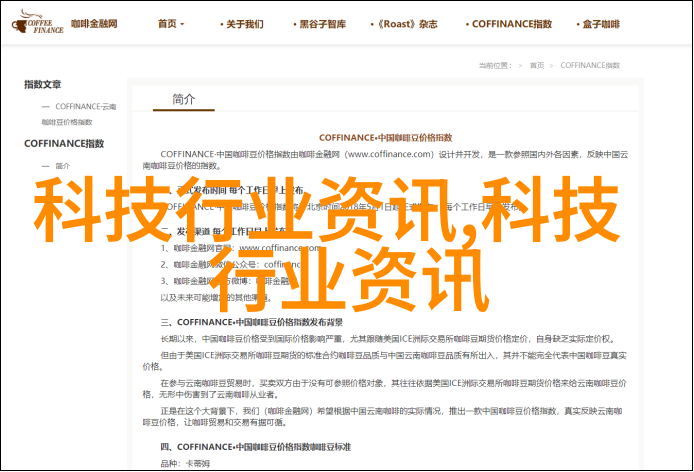
Task: Switch to the 简介 tab
Action: (x=184, y=99)
